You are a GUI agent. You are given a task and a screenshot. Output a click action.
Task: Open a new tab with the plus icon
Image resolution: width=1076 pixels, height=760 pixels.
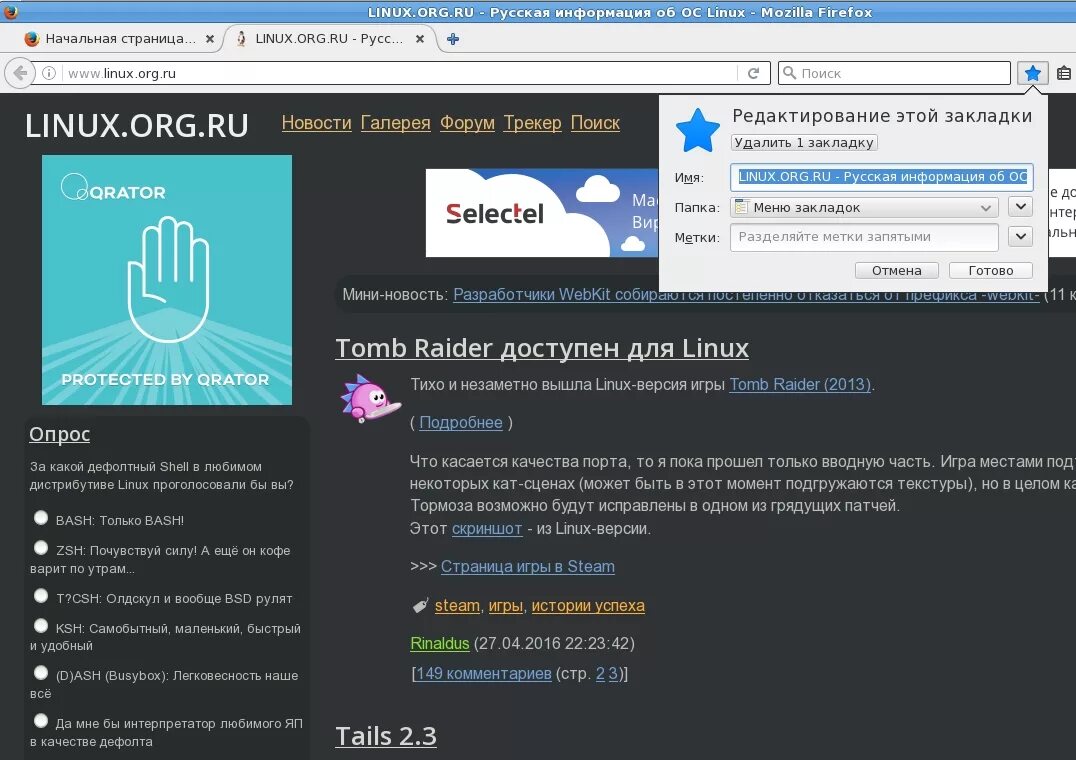pyautogui.click(x=453, y=39)
